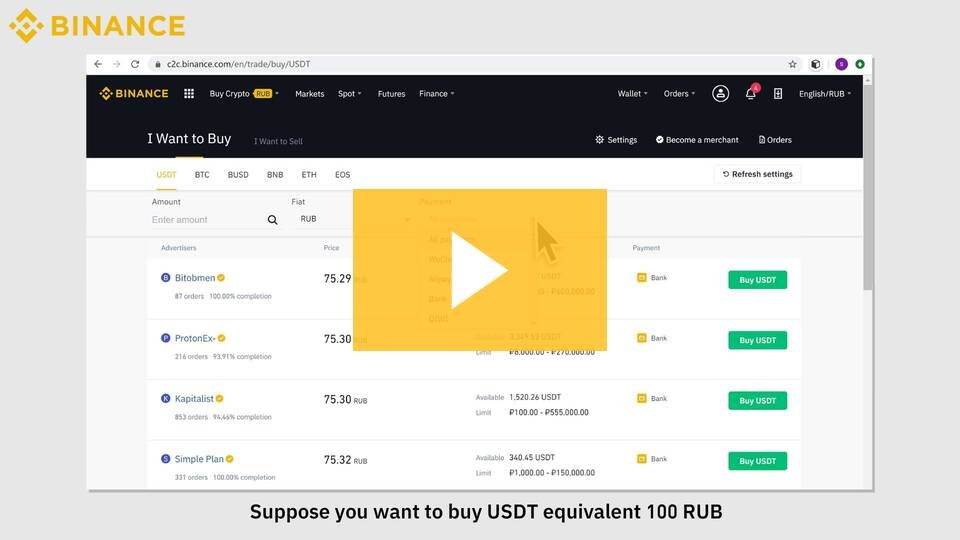Click Buy USDT for Simple Plan

pyautogui.click(x=757, y=461)
